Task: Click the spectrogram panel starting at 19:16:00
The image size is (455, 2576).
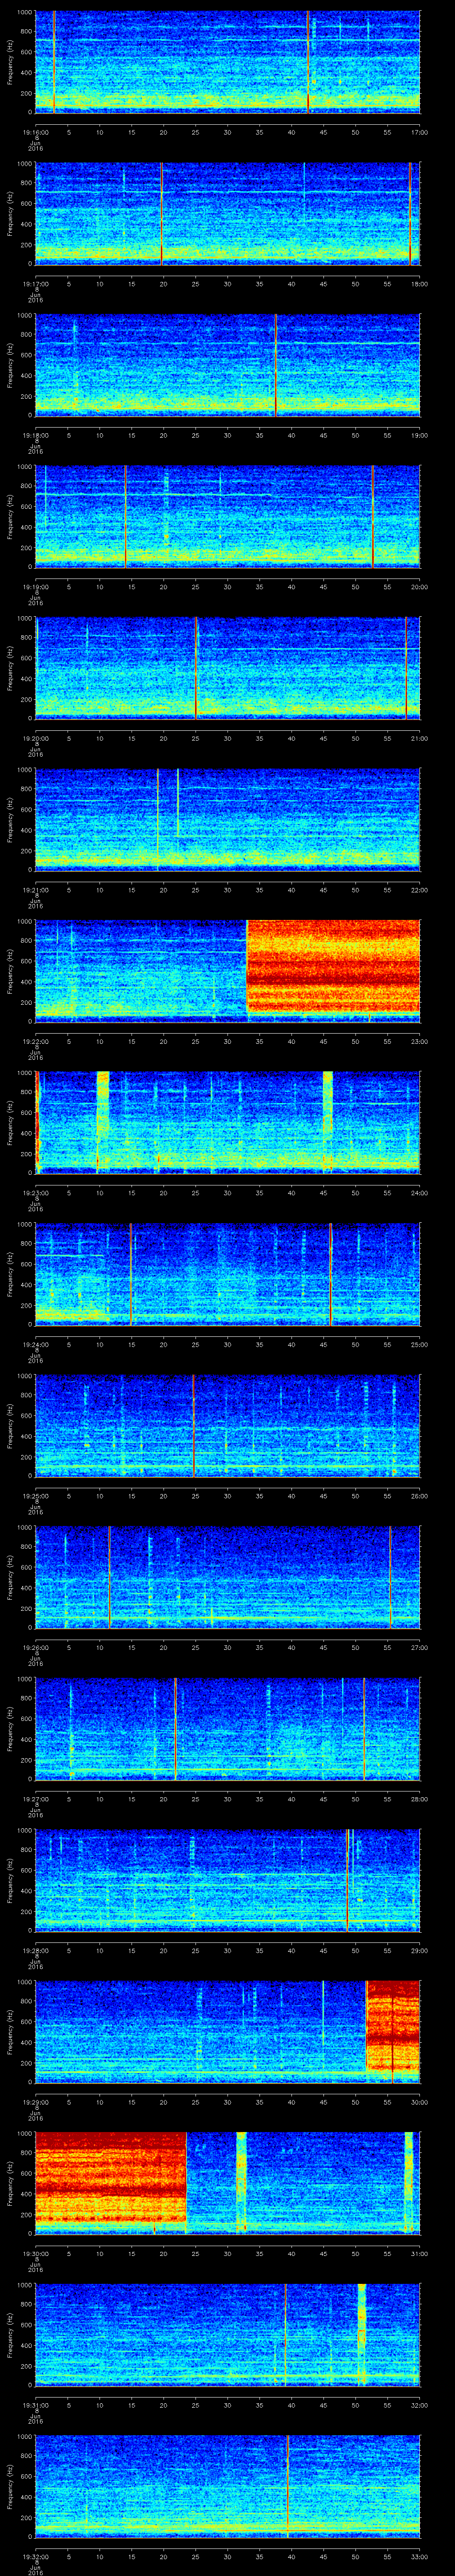Action: click(x=228, y=62)
